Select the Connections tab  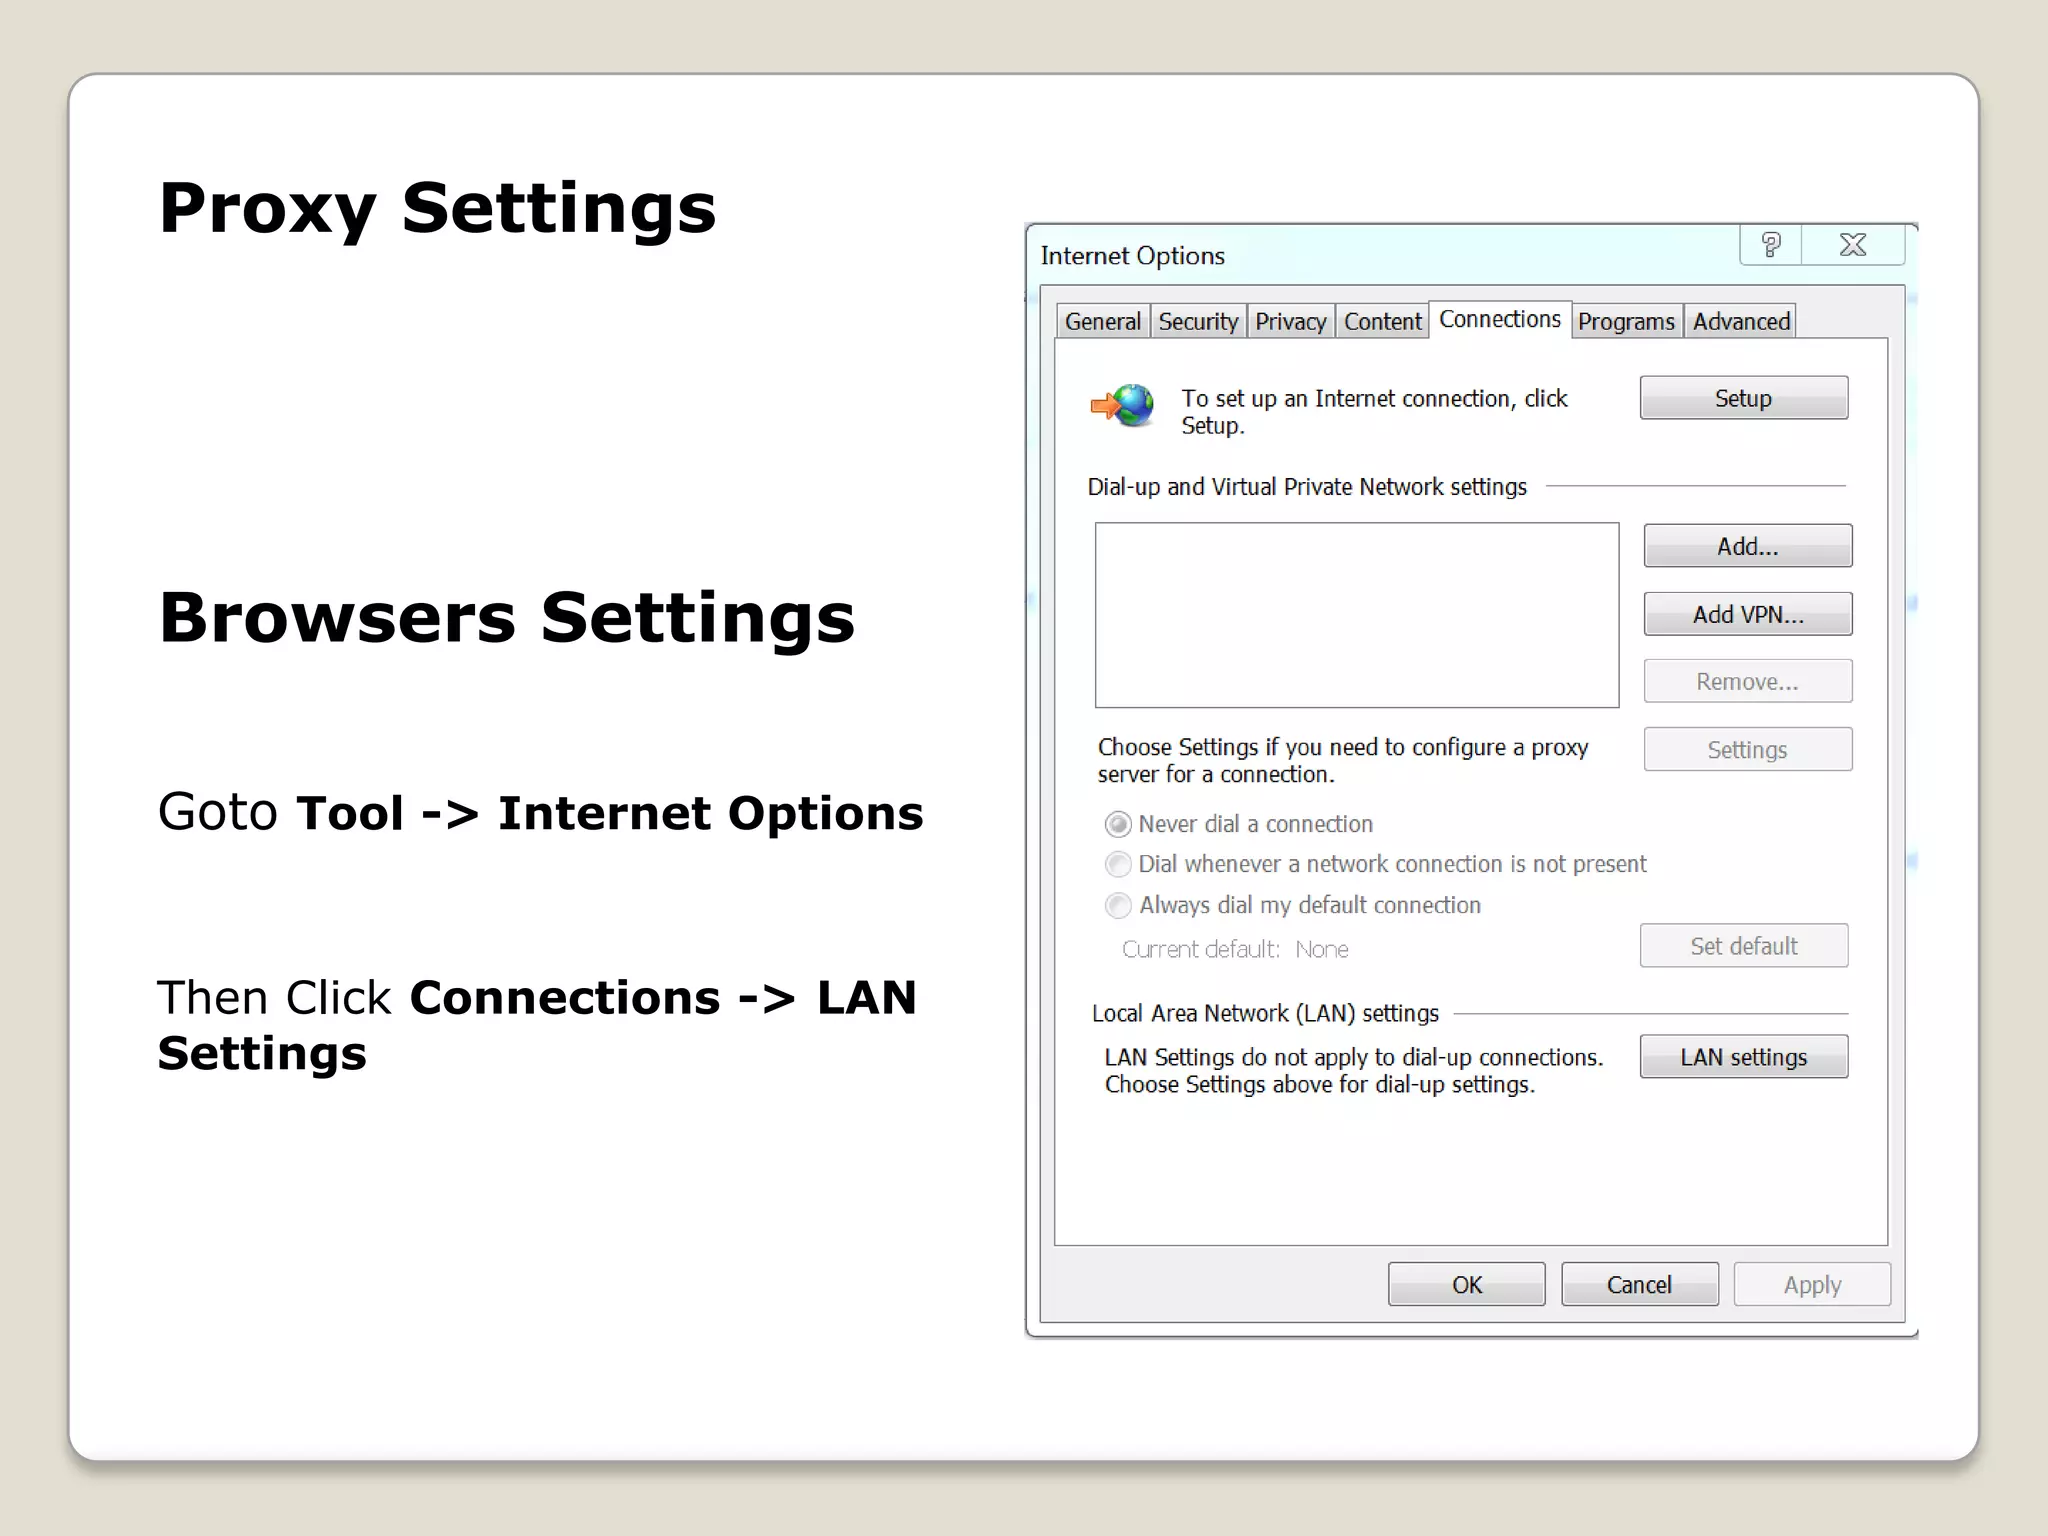[1500, 319]
